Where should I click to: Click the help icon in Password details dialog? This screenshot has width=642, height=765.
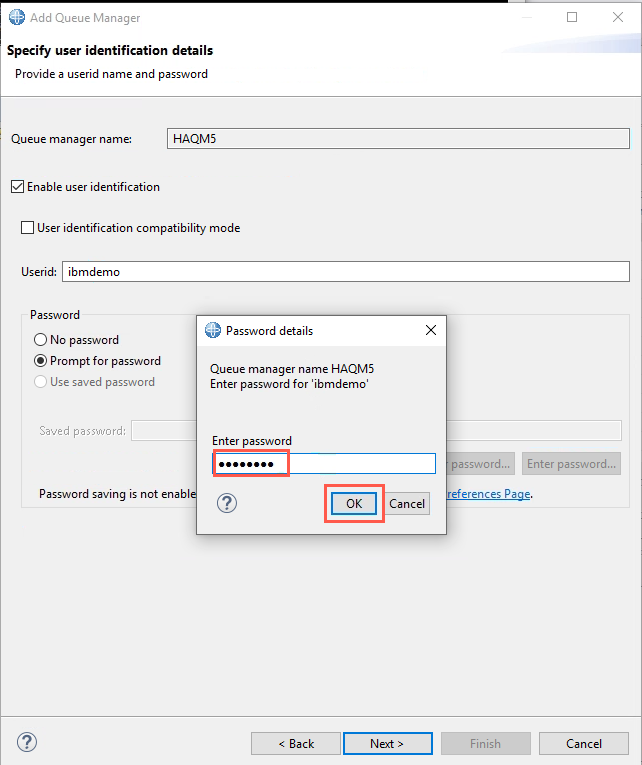[x=227, y=503]
